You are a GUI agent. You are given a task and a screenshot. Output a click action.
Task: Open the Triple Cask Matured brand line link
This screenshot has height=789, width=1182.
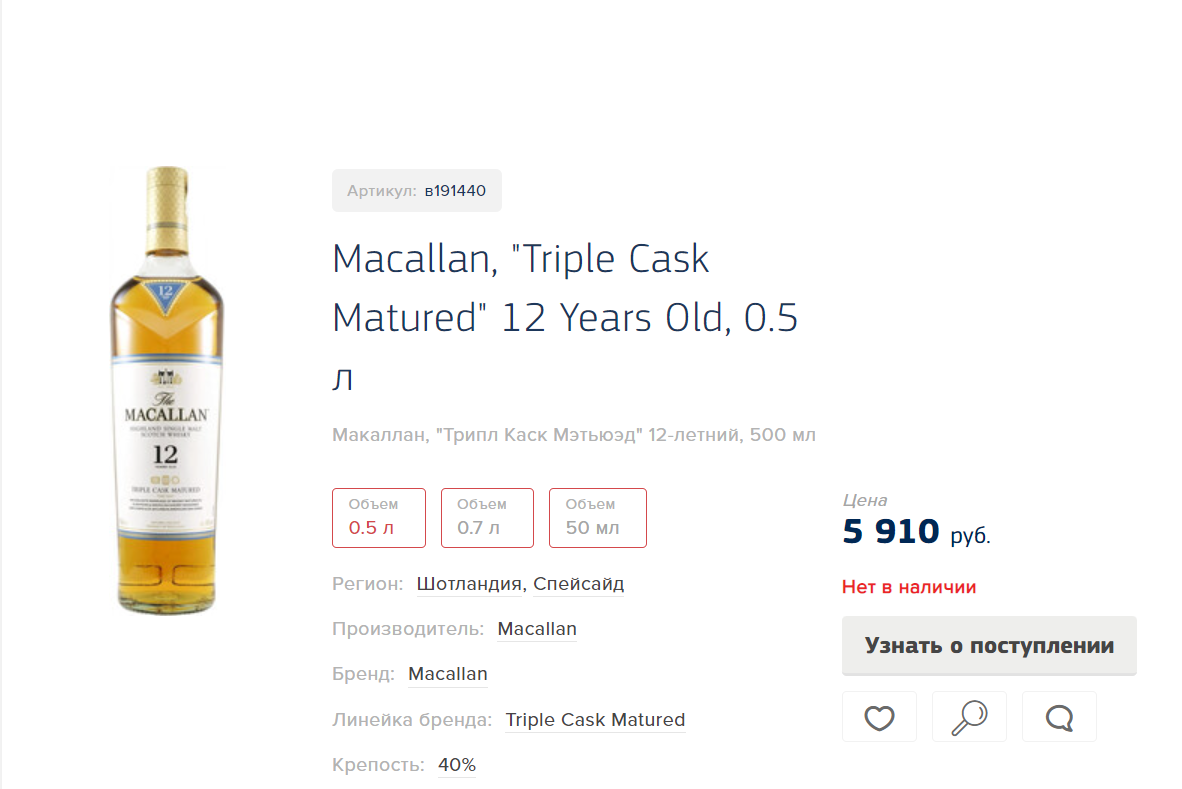point(595,720)
